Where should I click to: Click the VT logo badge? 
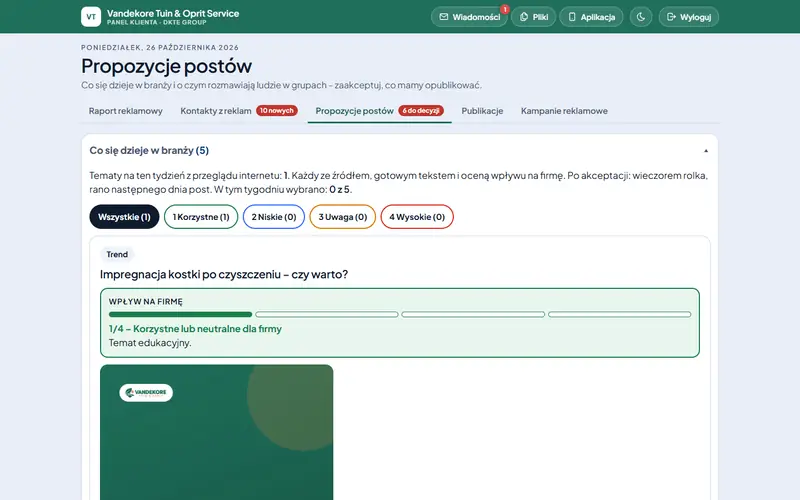[x=91, y=16]
